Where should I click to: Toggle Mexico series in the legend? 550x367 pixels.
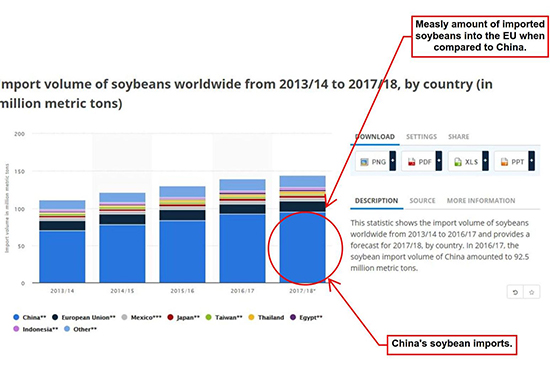coord(141,318)
